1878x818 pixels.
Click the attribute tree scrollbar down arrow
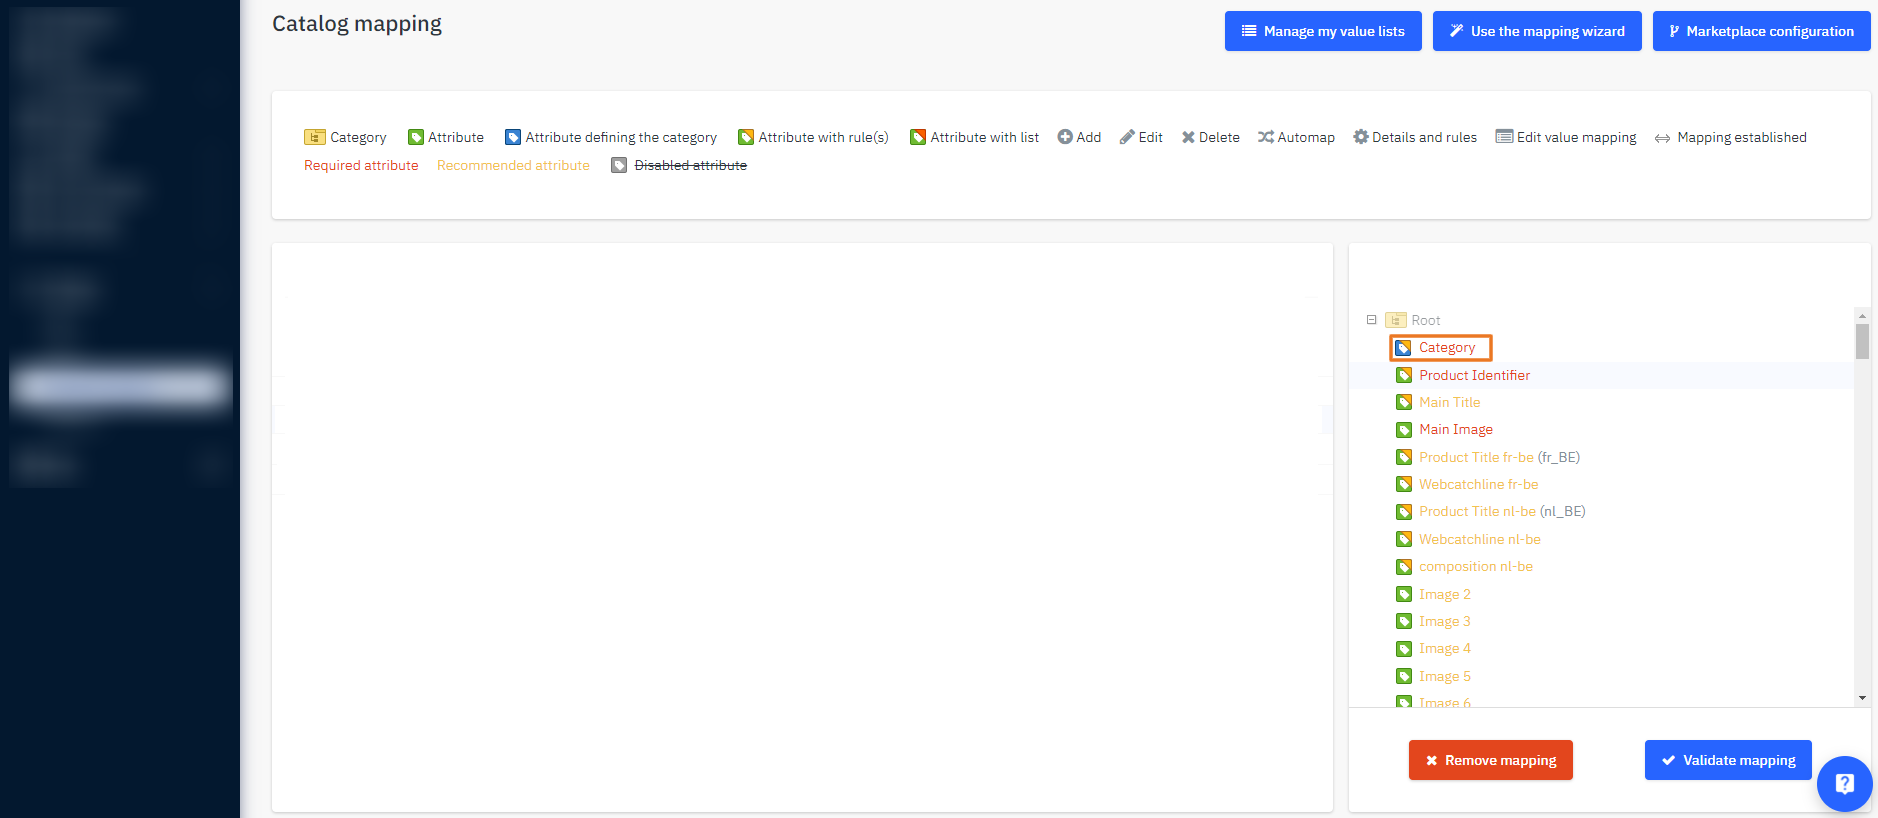point(1862,697)
